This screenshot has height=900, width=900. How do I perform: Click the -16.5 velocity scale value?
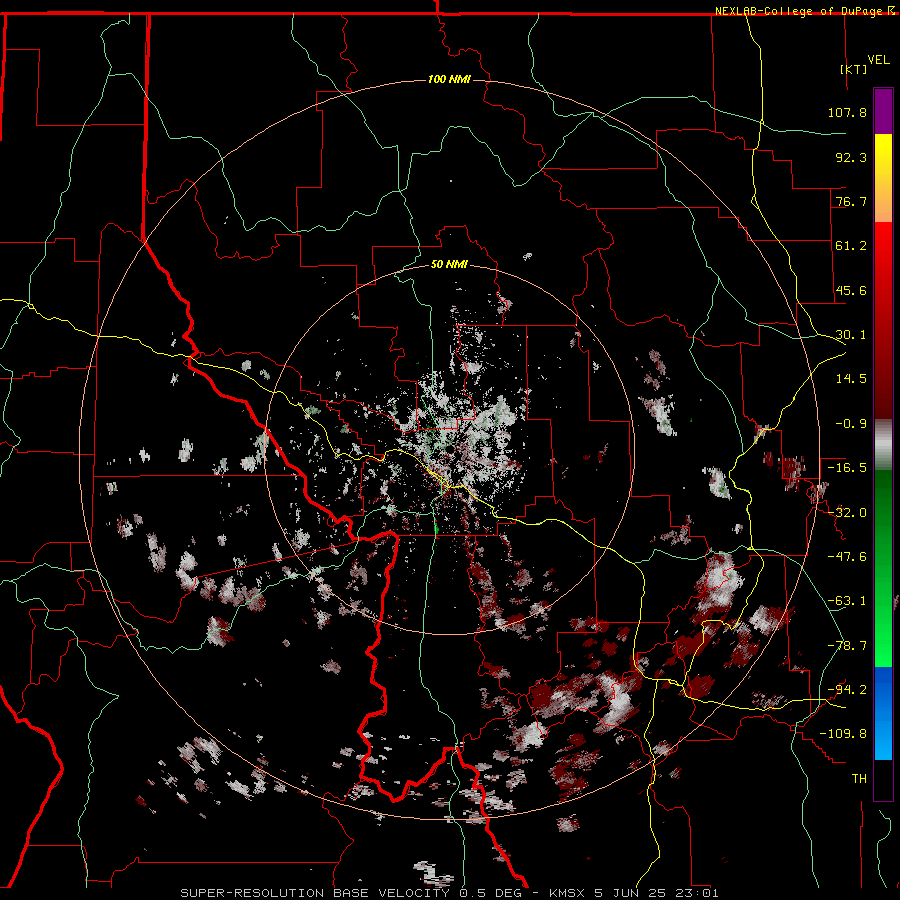click(x=847, y=468)
